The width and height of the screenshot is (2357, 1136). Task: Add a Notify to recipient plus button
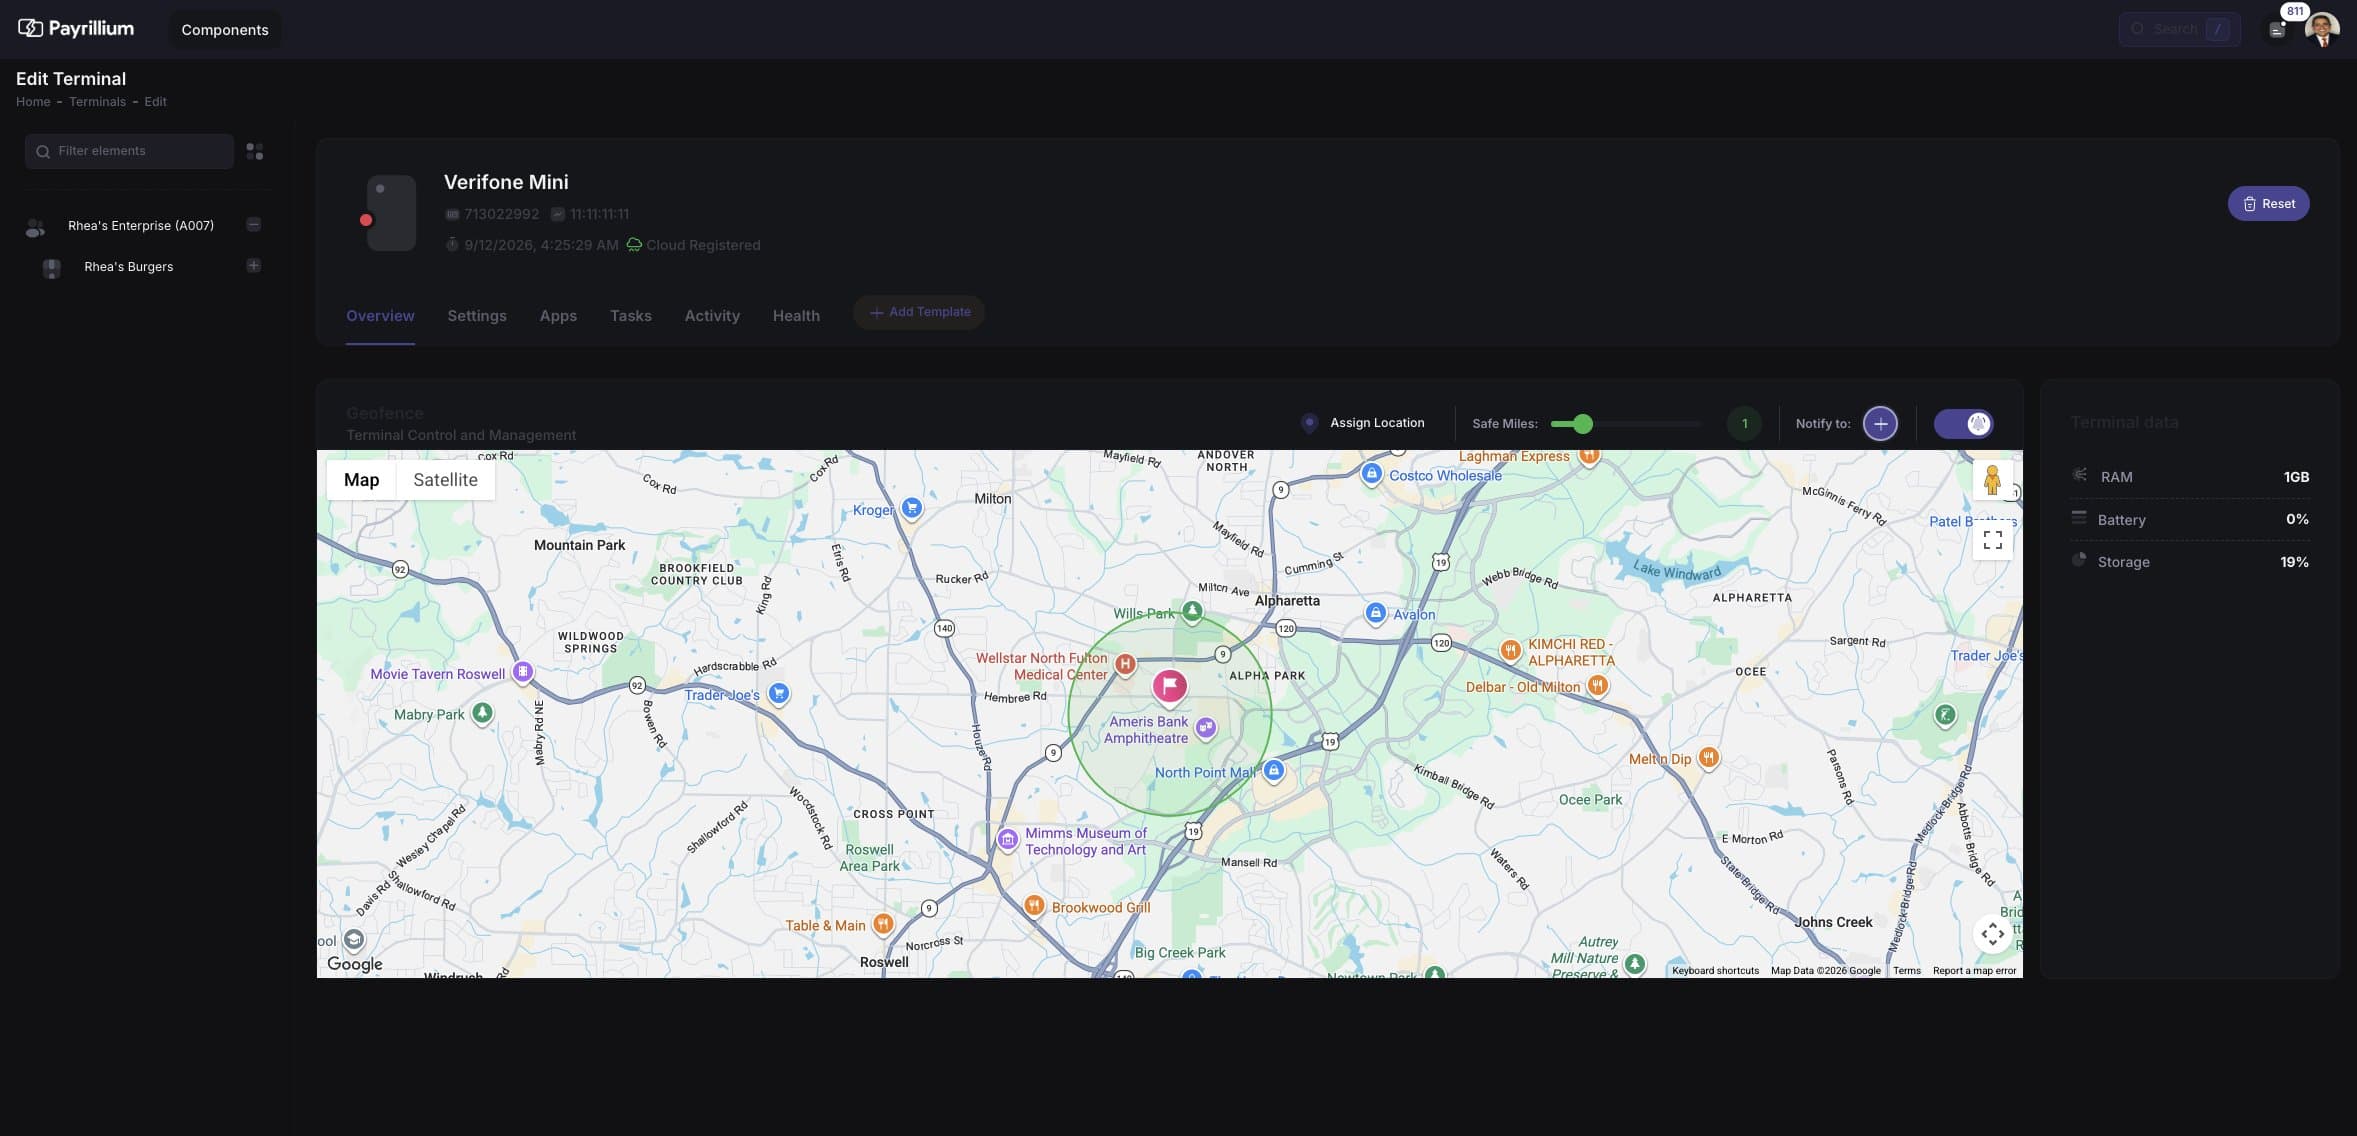(x=1880, y=424)
